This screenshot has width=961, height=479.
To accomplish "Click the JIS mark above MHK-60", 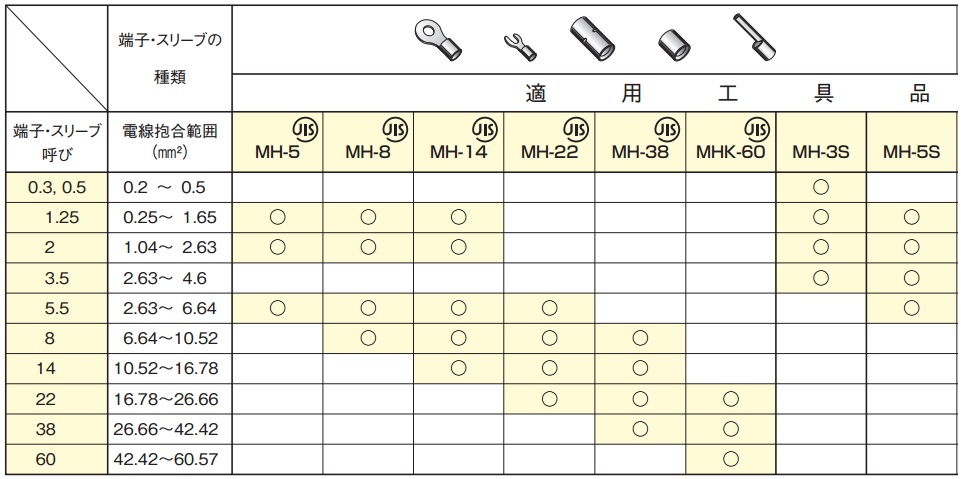I will click(757, 129).
